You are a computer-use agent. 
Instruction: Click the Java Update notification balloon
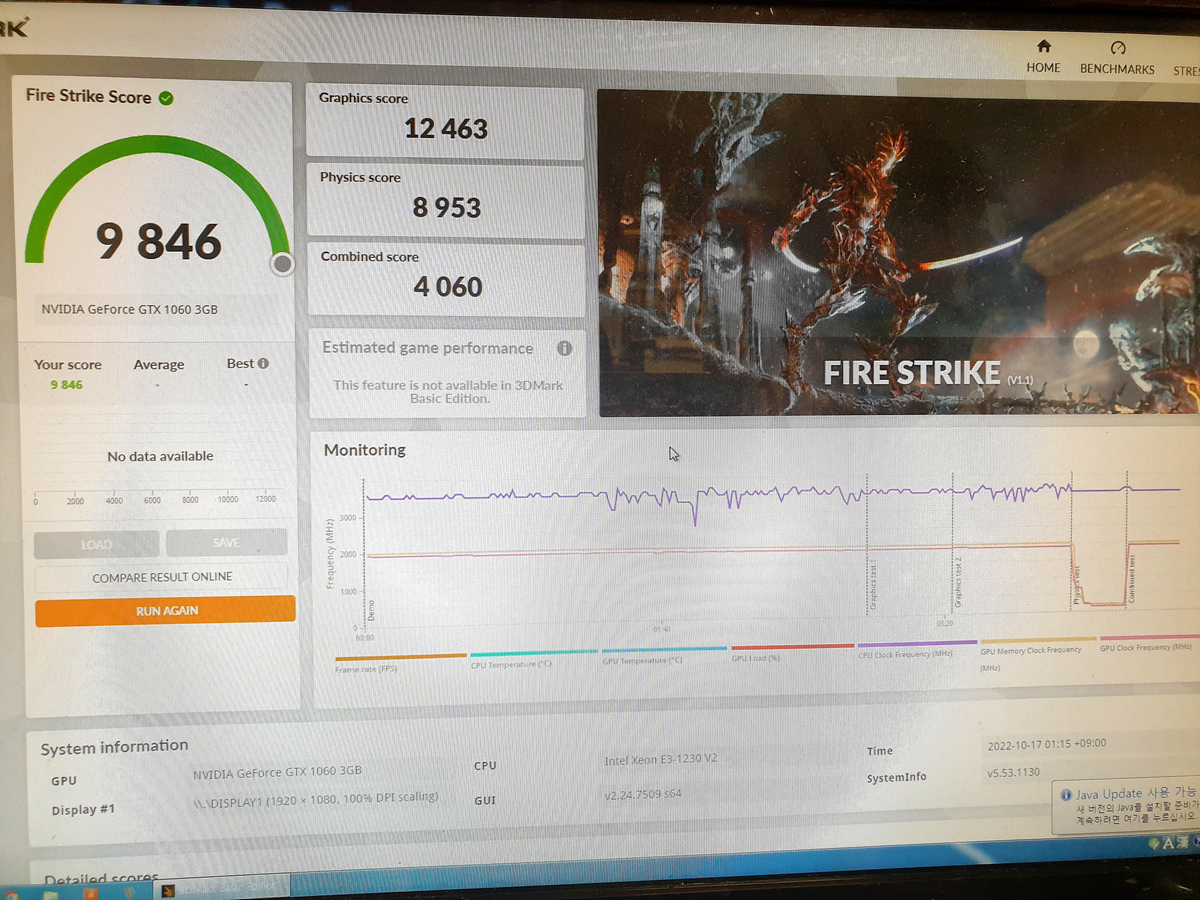point(1127,808)
